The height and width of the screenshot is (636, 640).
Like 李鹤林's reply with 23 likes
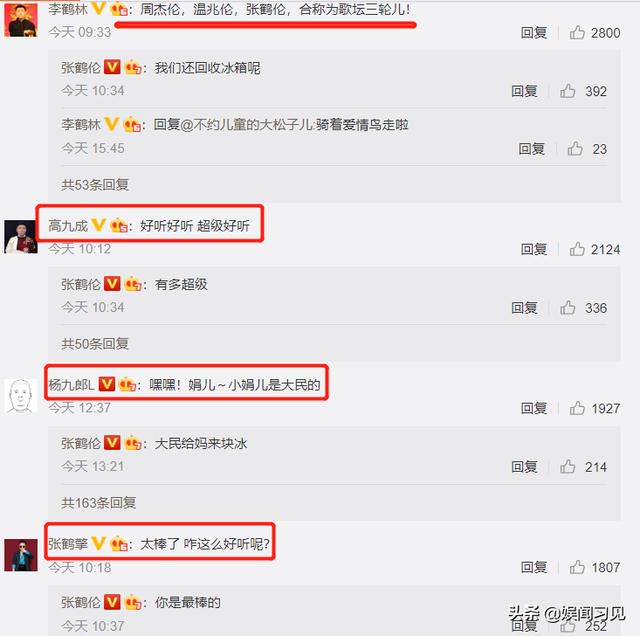coord(575,149)
